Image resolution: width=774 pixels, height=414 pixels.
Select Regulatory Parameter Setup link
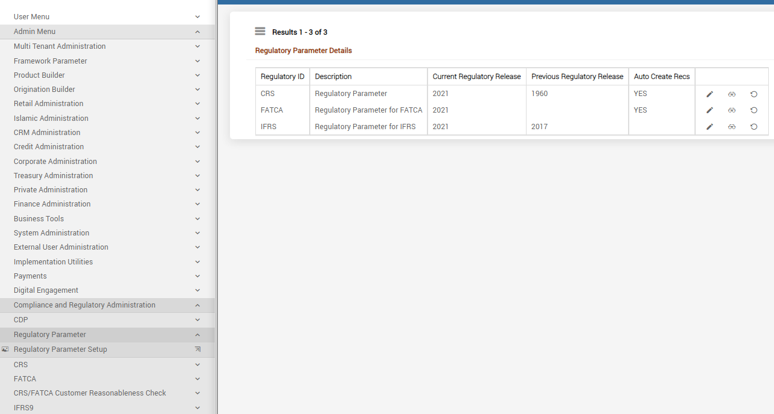point(60,349)
